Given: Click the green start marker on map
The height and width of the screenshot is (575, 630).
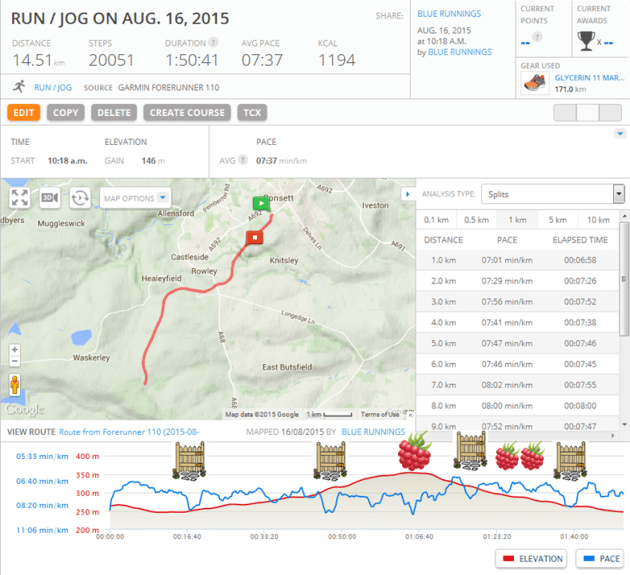Looking at the screenshot, I should tap(260, 203).
